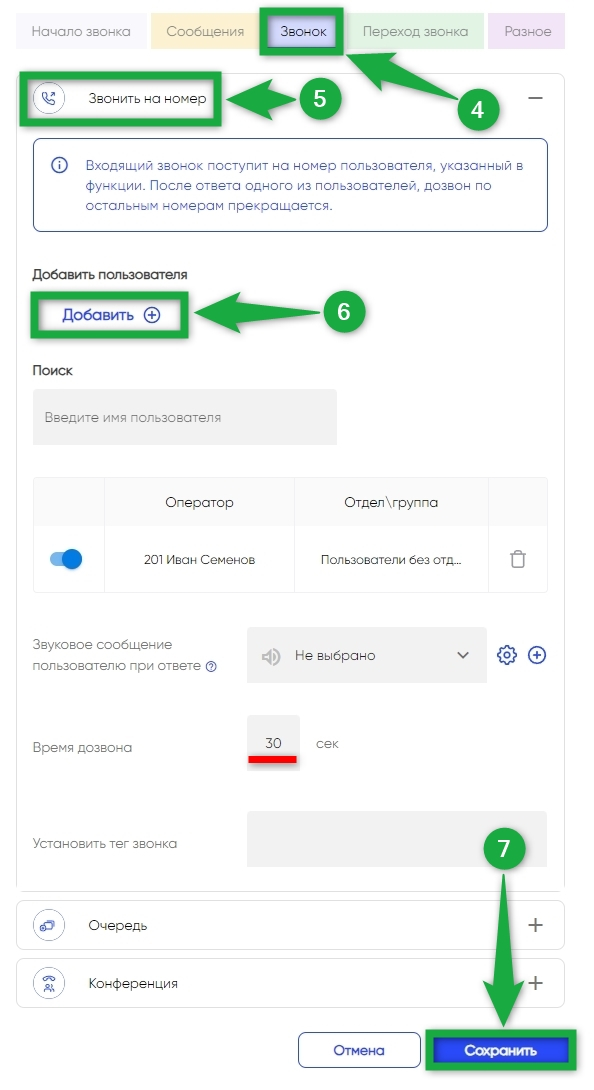Click speaker icon in Не выбрано field
Screen dimensions: 594x1090
point(271,656)
